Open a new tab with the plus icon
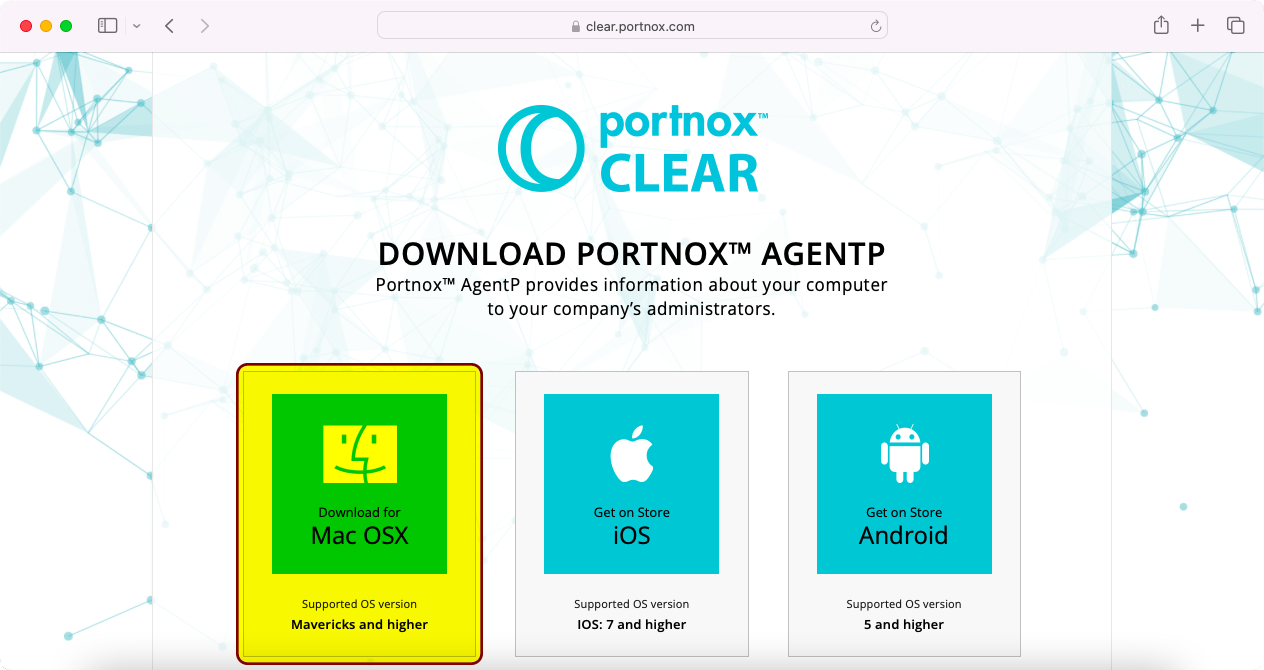The image size is (1264, 670). tap(1198, 26)
